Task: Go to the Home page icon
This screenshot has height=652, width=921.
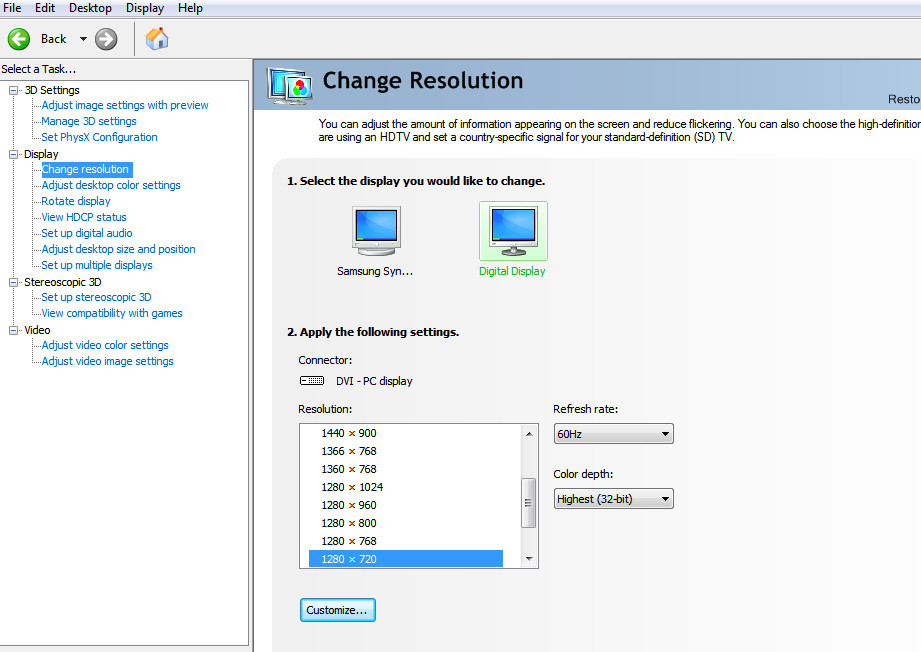Action: 157,39
